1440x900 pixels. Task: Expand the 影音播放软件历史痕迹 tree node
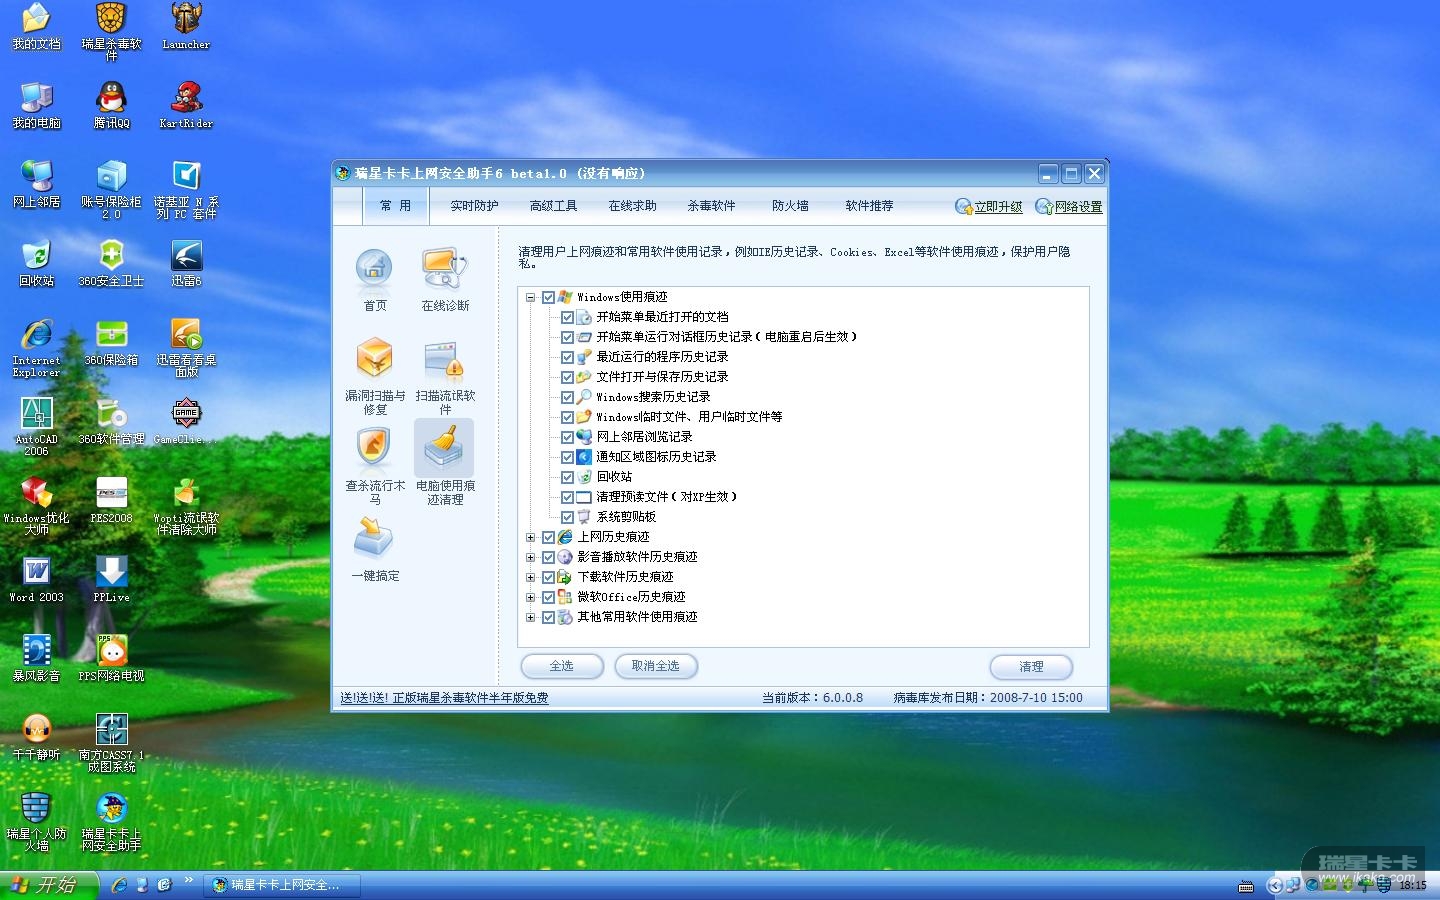point(530,557)
